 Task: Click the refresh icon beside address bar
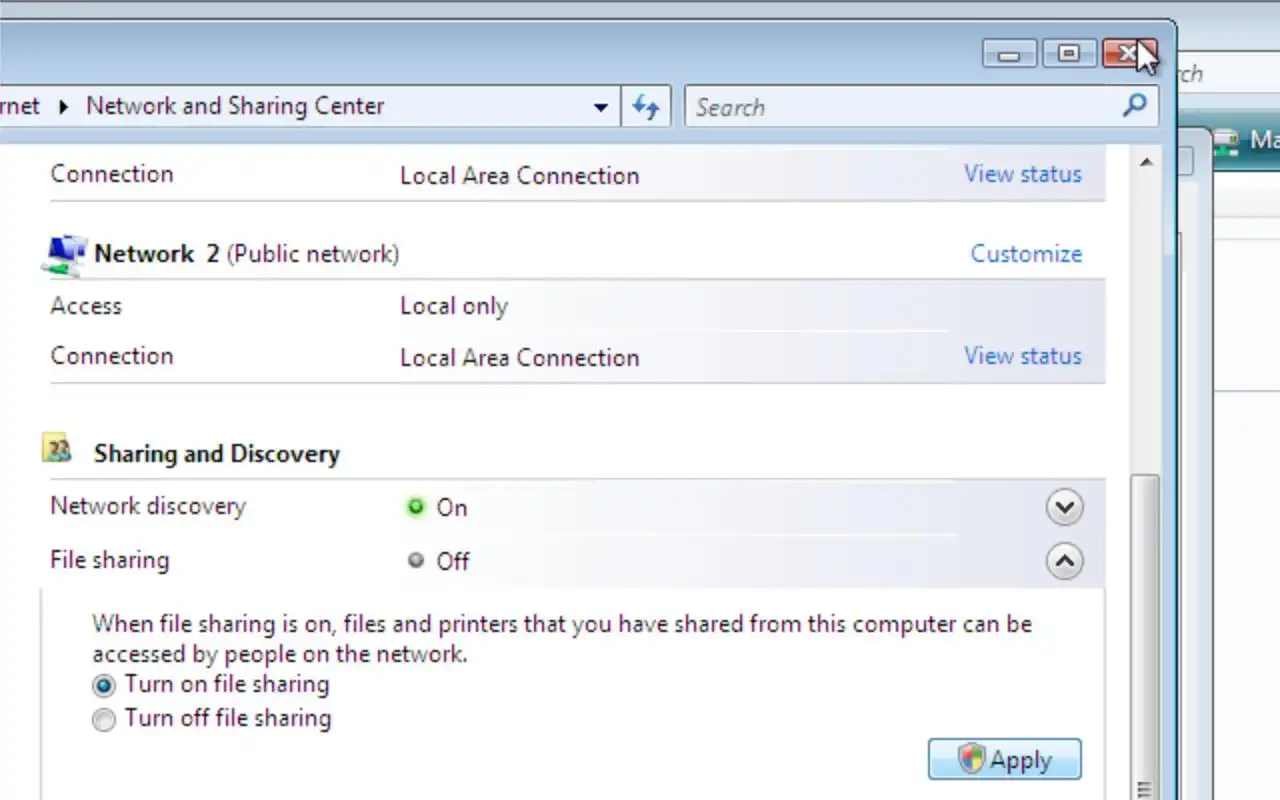point(645,107)
